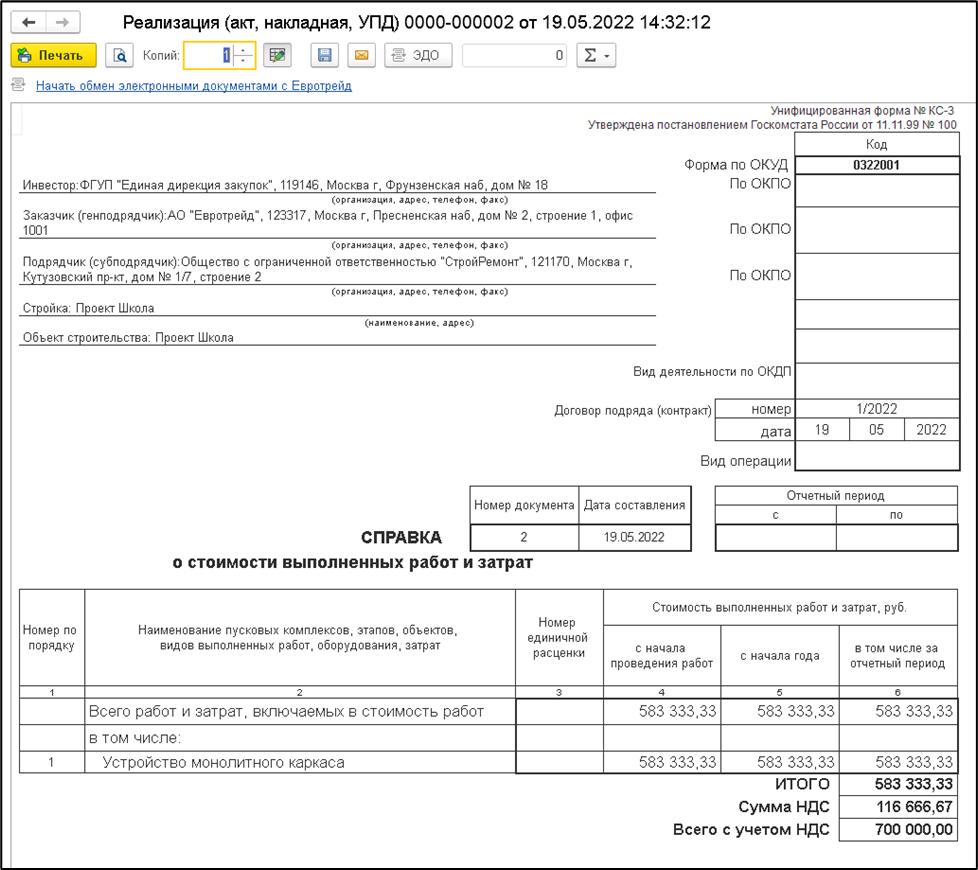Click the Печать button
The width and height of the screenshot is (978, 870).
pyautogui.click(x=53, y=56)
